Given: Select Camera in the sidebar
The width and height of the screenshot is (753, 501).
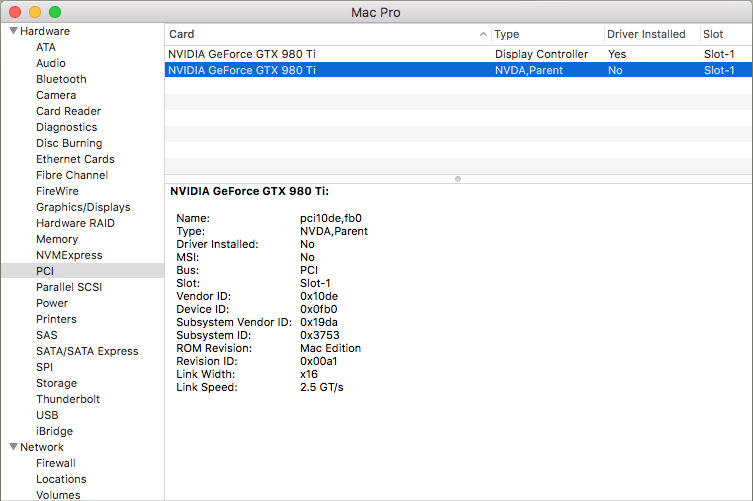Looking at the screenshot, I should pos(56,95).
